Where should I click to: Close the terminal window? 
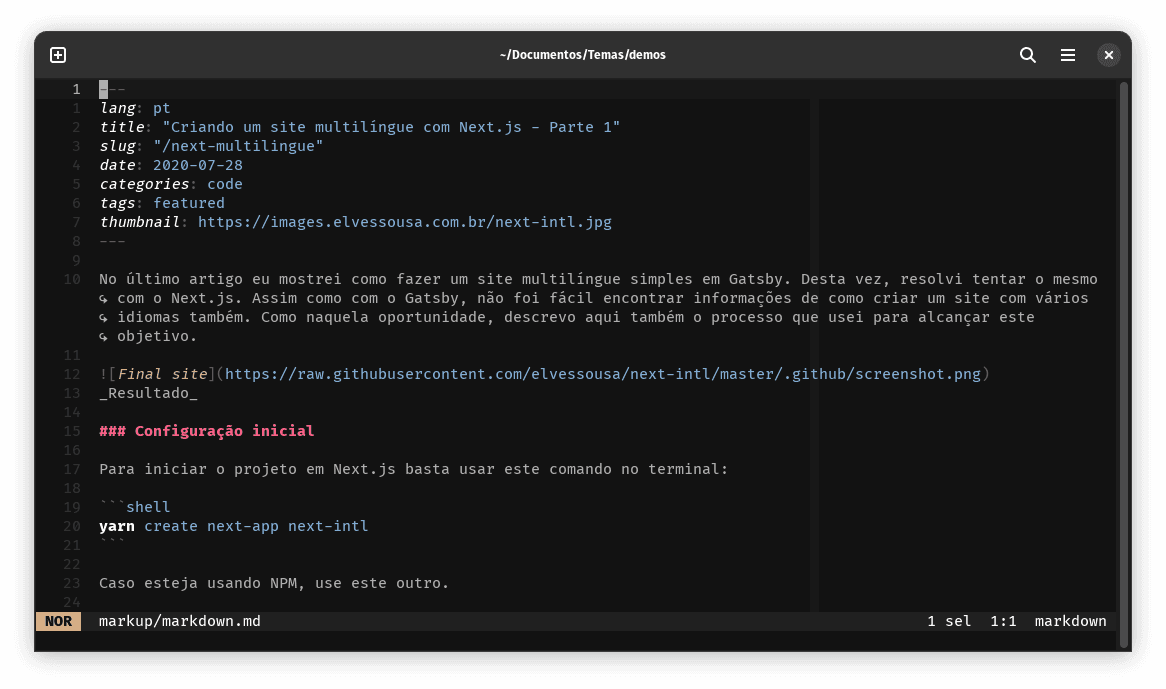pyautogui.click(x=1109, y=55)
